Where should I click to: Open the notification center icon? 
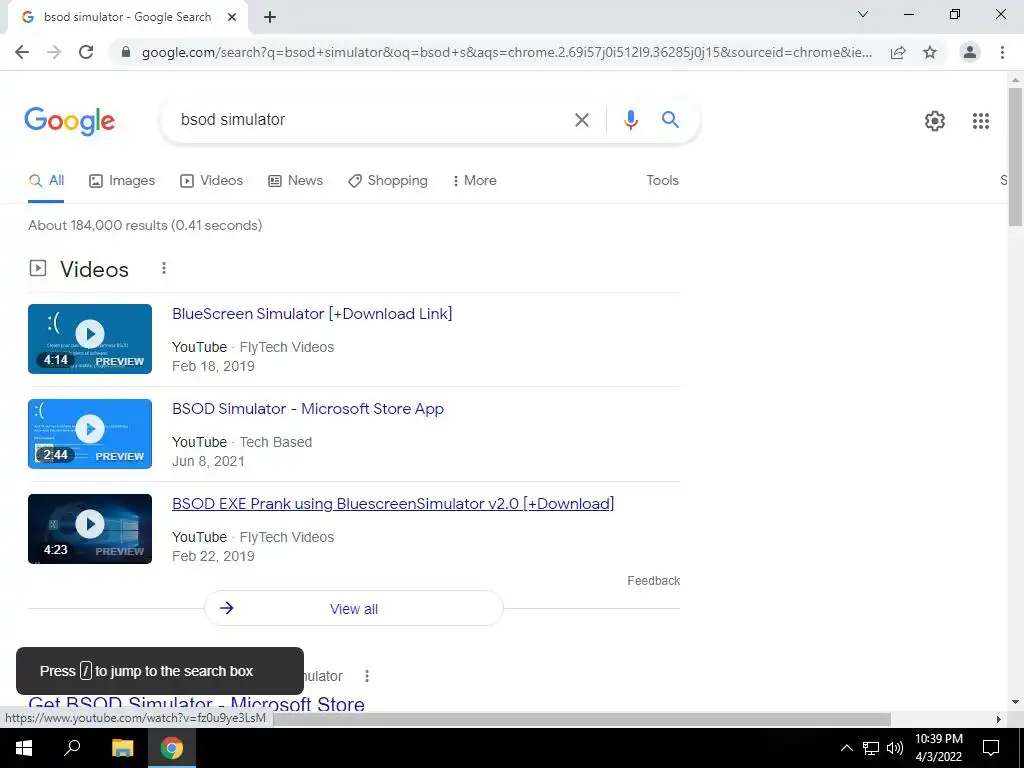point(991,748)
